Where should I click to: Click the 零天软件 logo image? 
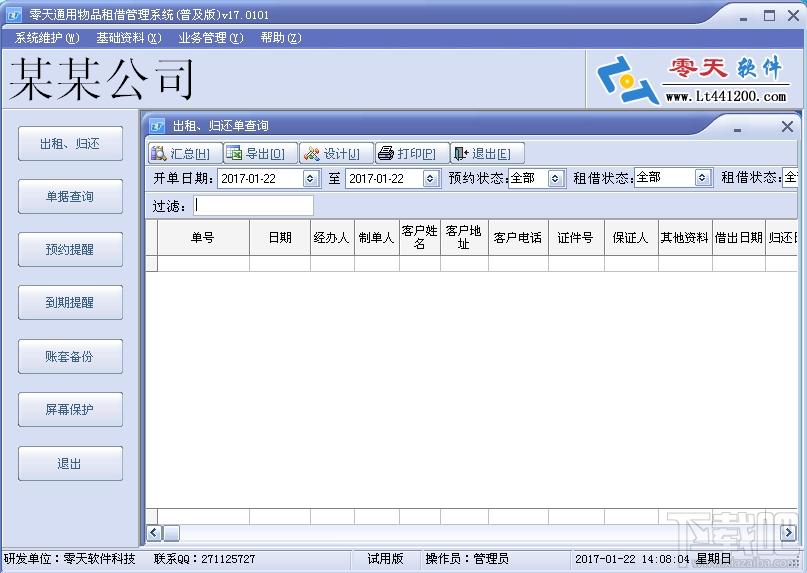(x=693, y=80)
